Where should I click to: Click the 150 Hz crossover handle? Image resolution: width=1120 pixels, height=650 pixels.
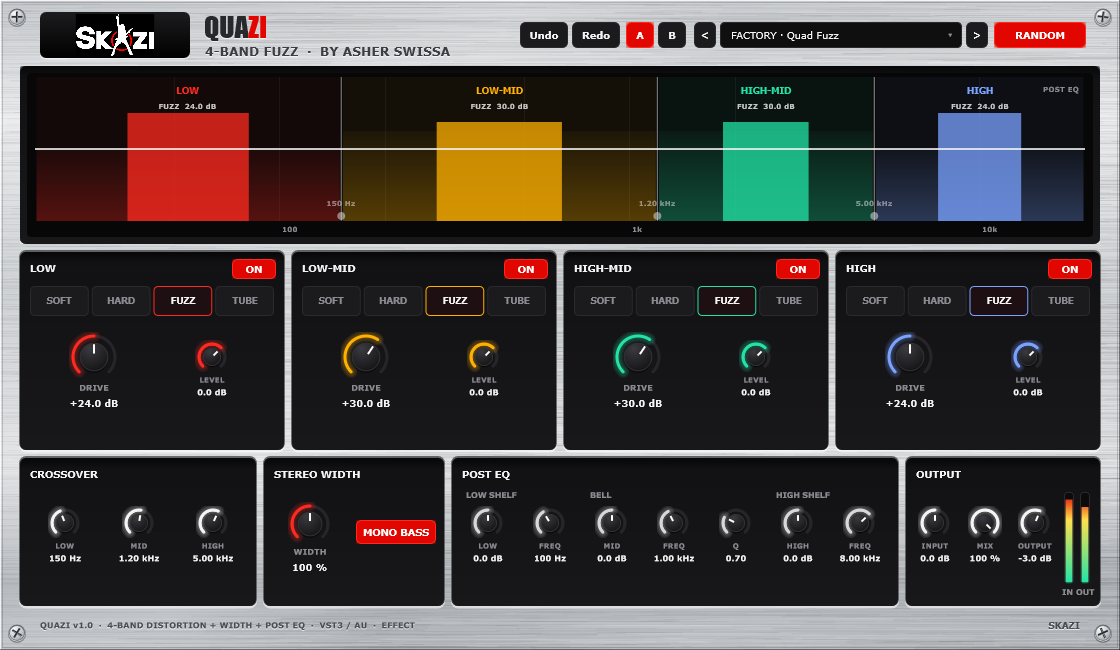341,216
